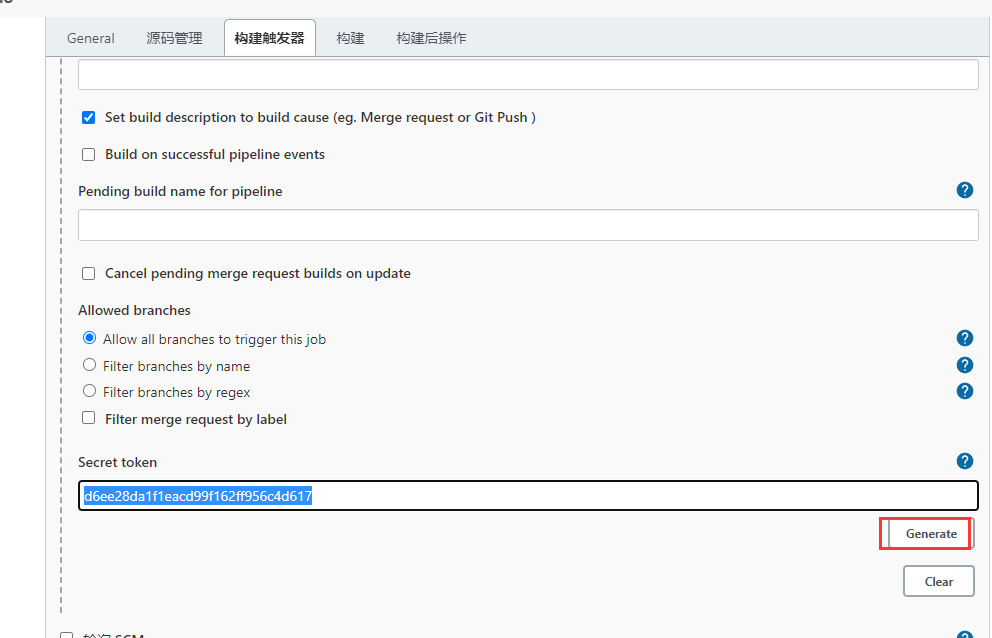This screenshot has height=638, width=992.
Task: Open help for Pending build name for pipeline
Action: (964, 190)
